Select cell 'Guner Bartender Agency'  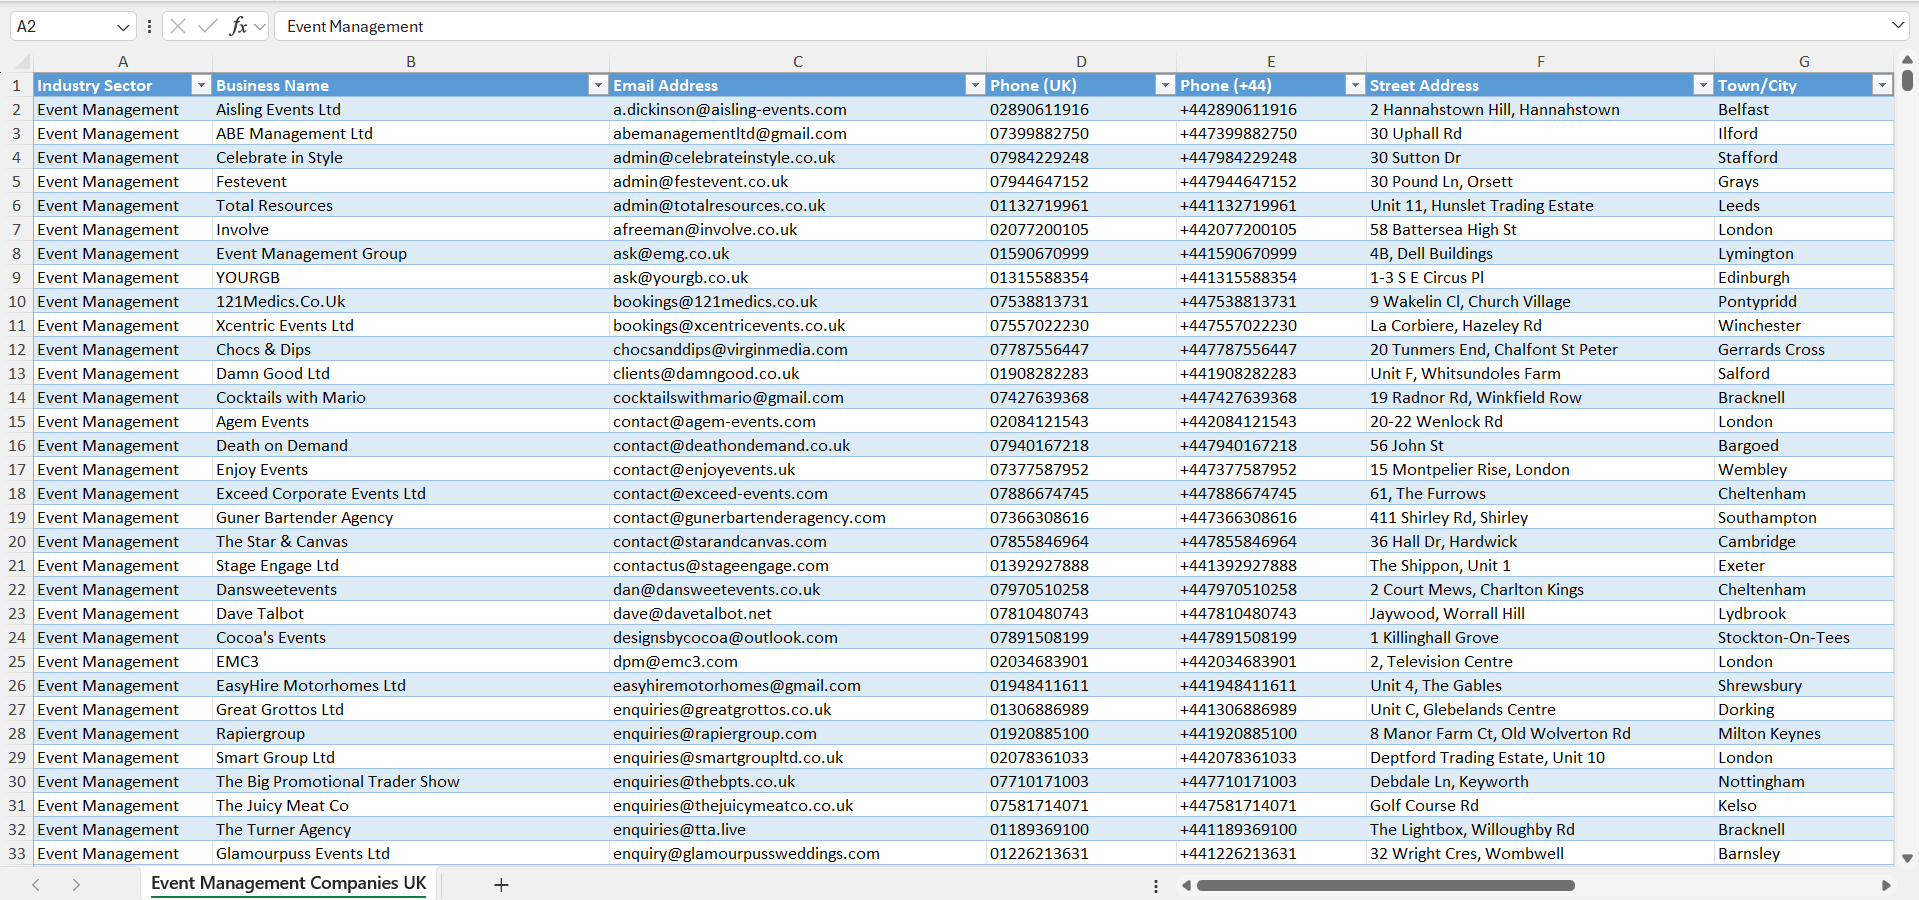410,517
